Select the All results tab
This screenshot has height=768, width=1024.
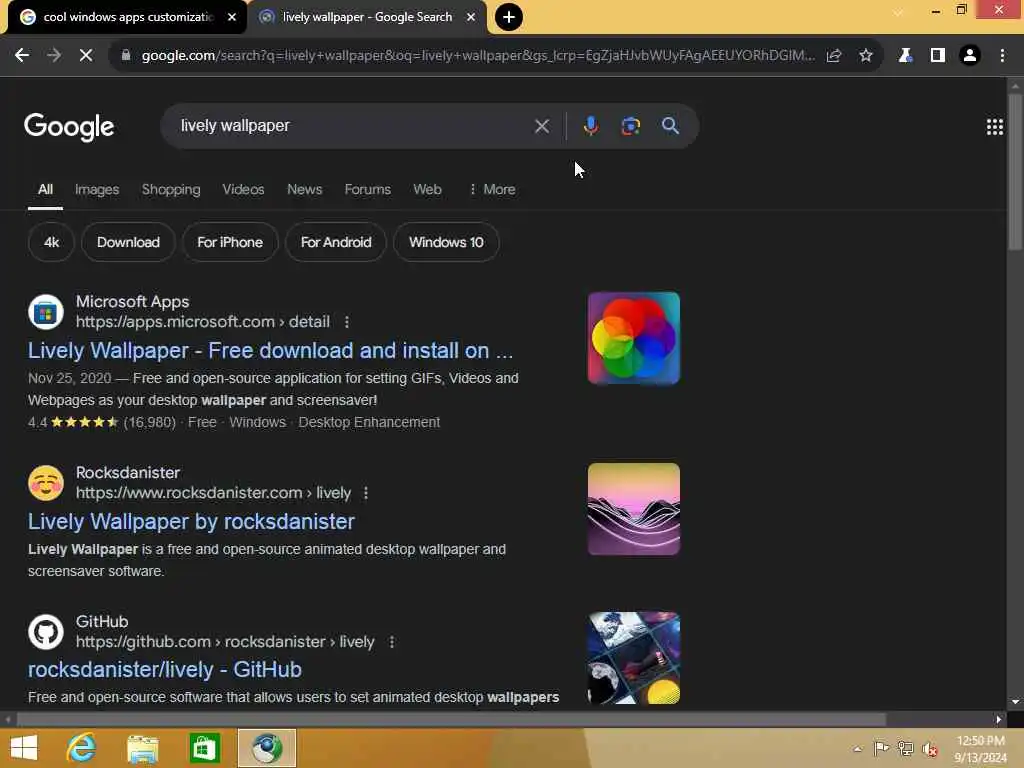click(45, 189)
